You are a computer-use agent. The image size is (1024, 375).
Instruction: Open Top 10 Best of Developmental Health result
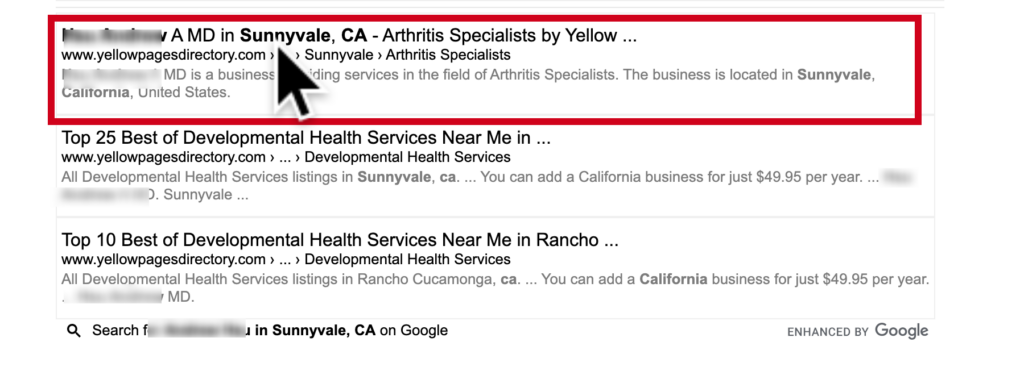pyautogui.click(x=340, y=240)
